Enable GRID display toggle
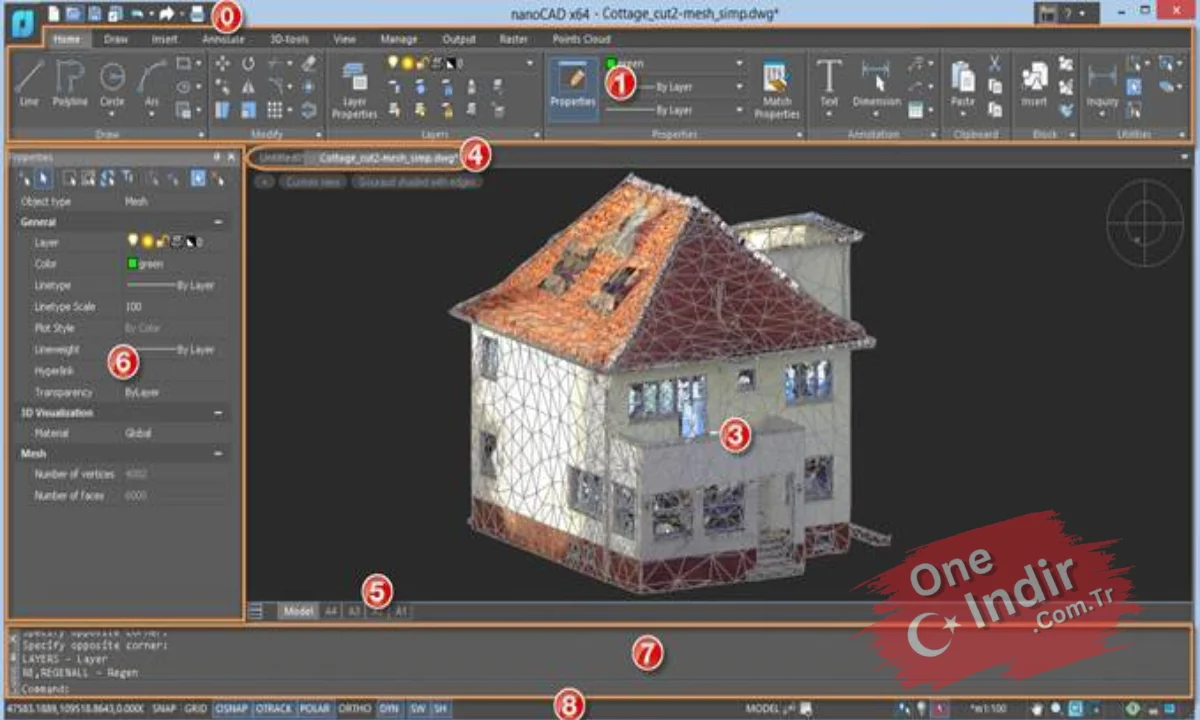Image resolution: width=1200 pixels, height=720 pixels. tap(196, 708)
